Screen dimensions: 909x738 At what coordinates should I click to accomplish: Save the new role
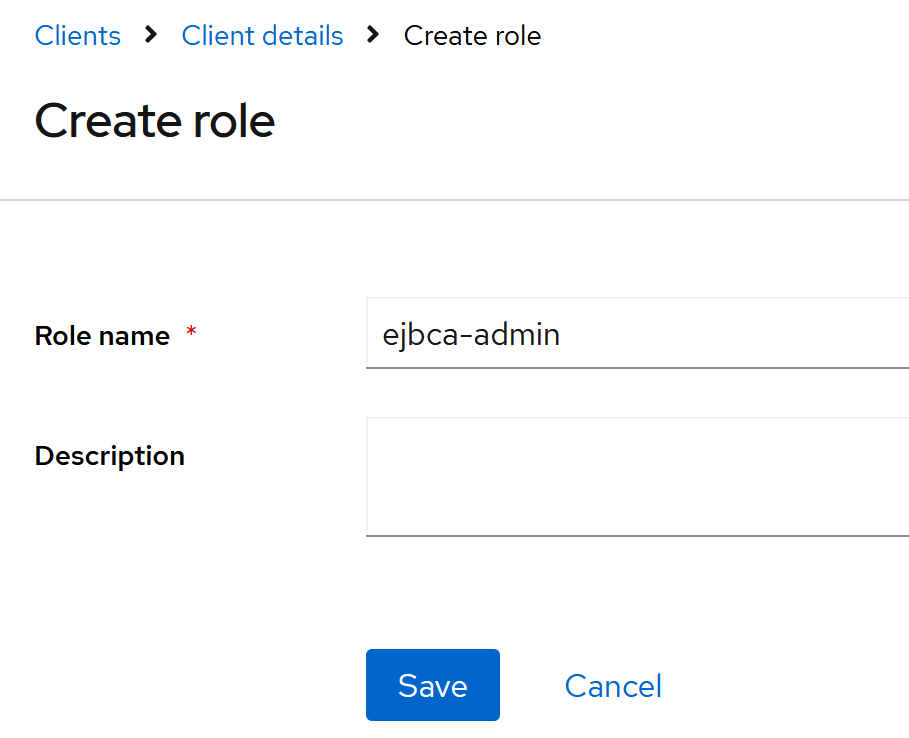click(432, 685)
